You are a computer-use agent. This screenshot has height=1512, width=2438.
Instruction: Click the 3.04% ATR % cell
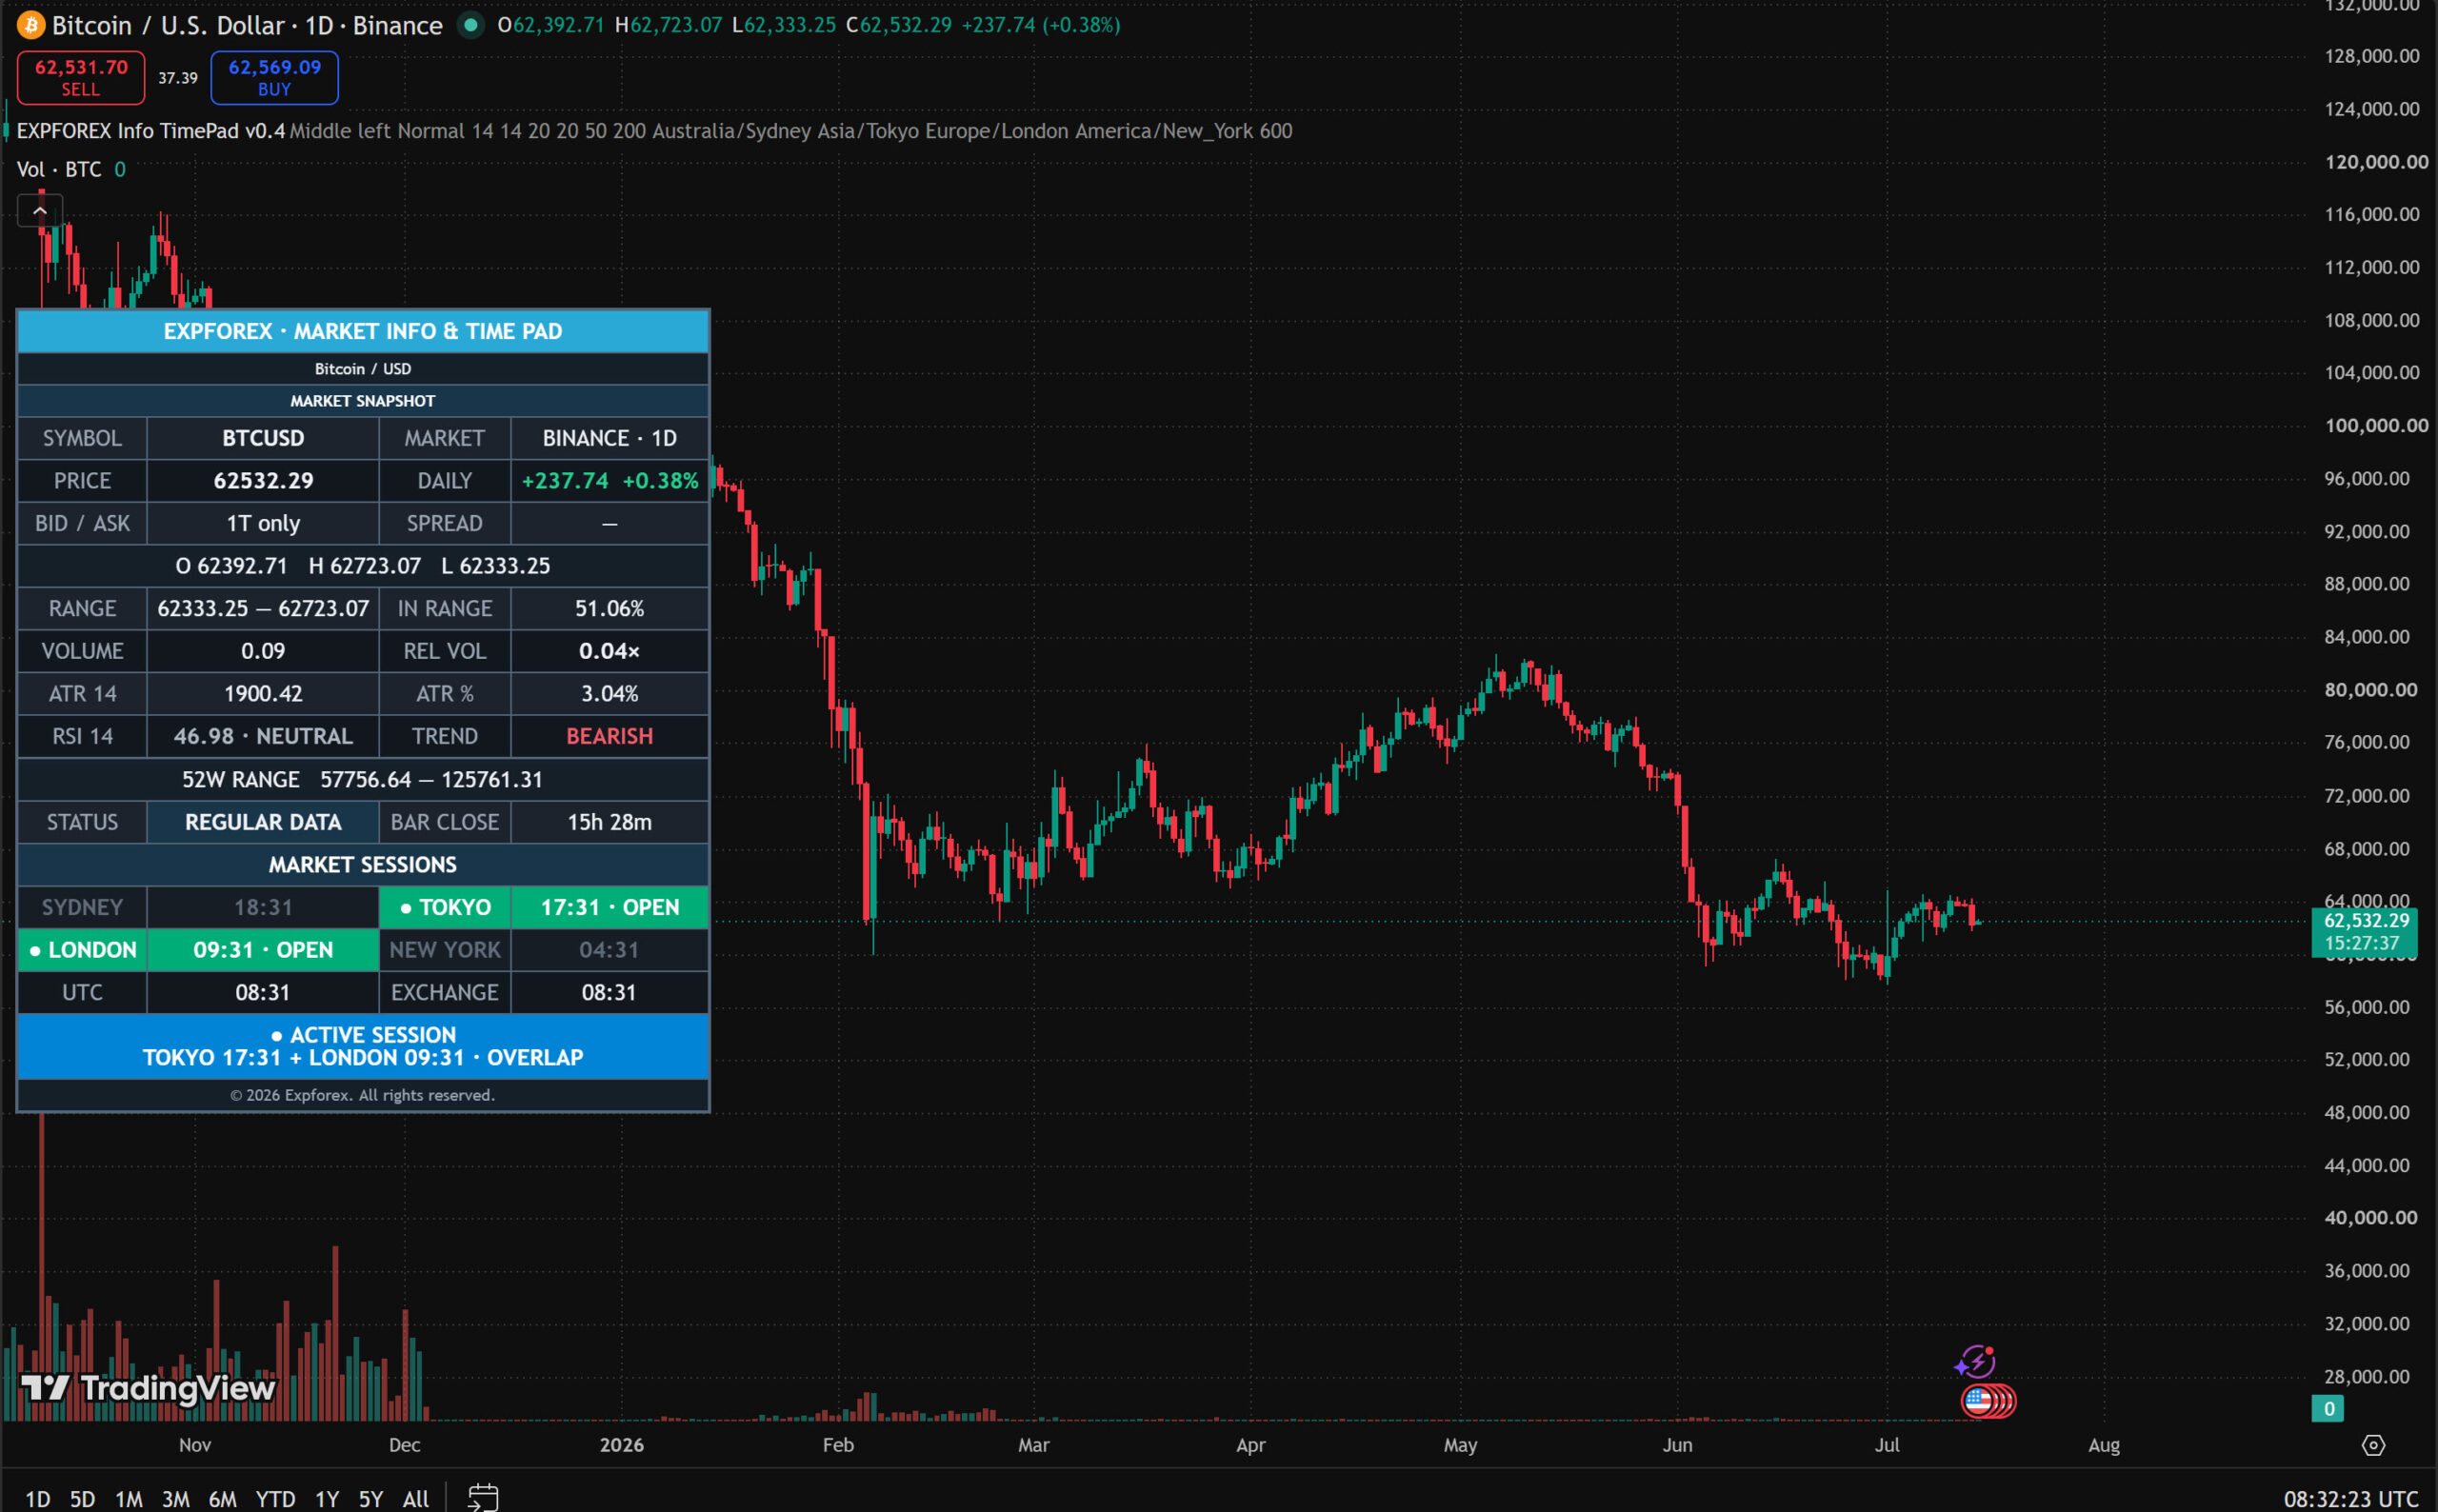tap(609, 693)
